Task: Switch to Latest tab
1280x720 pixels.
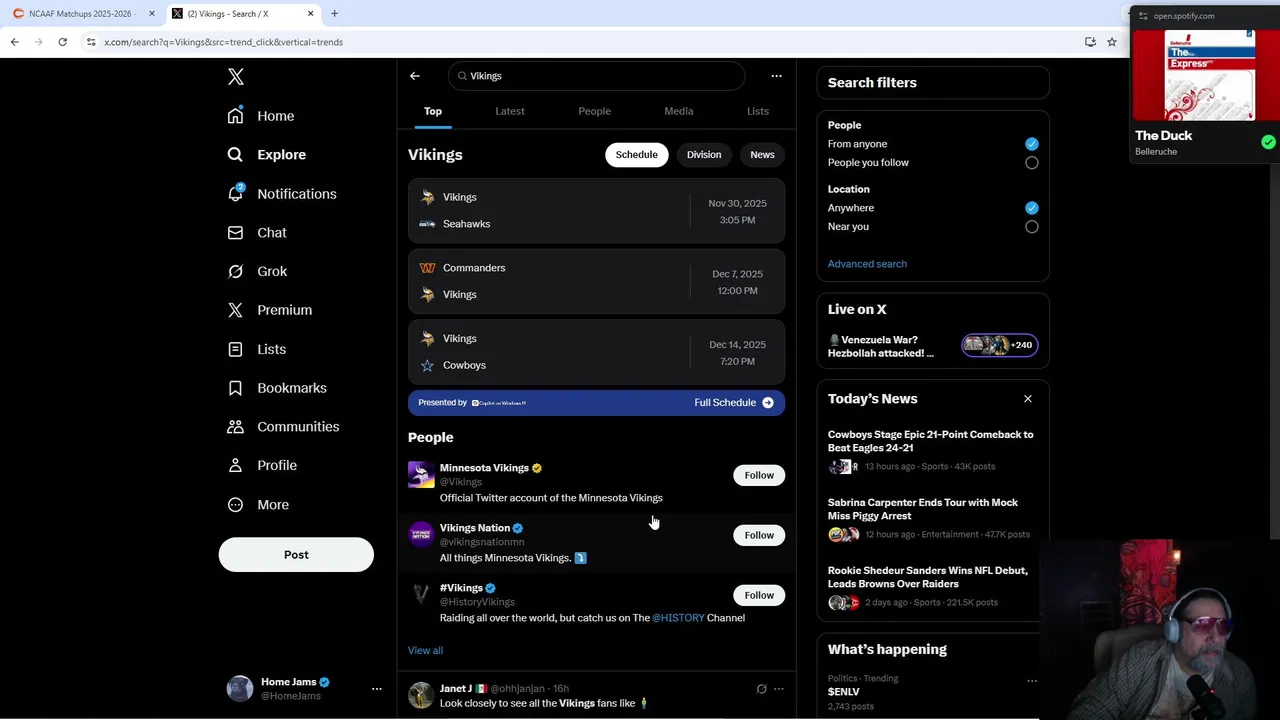Action: 510,111
